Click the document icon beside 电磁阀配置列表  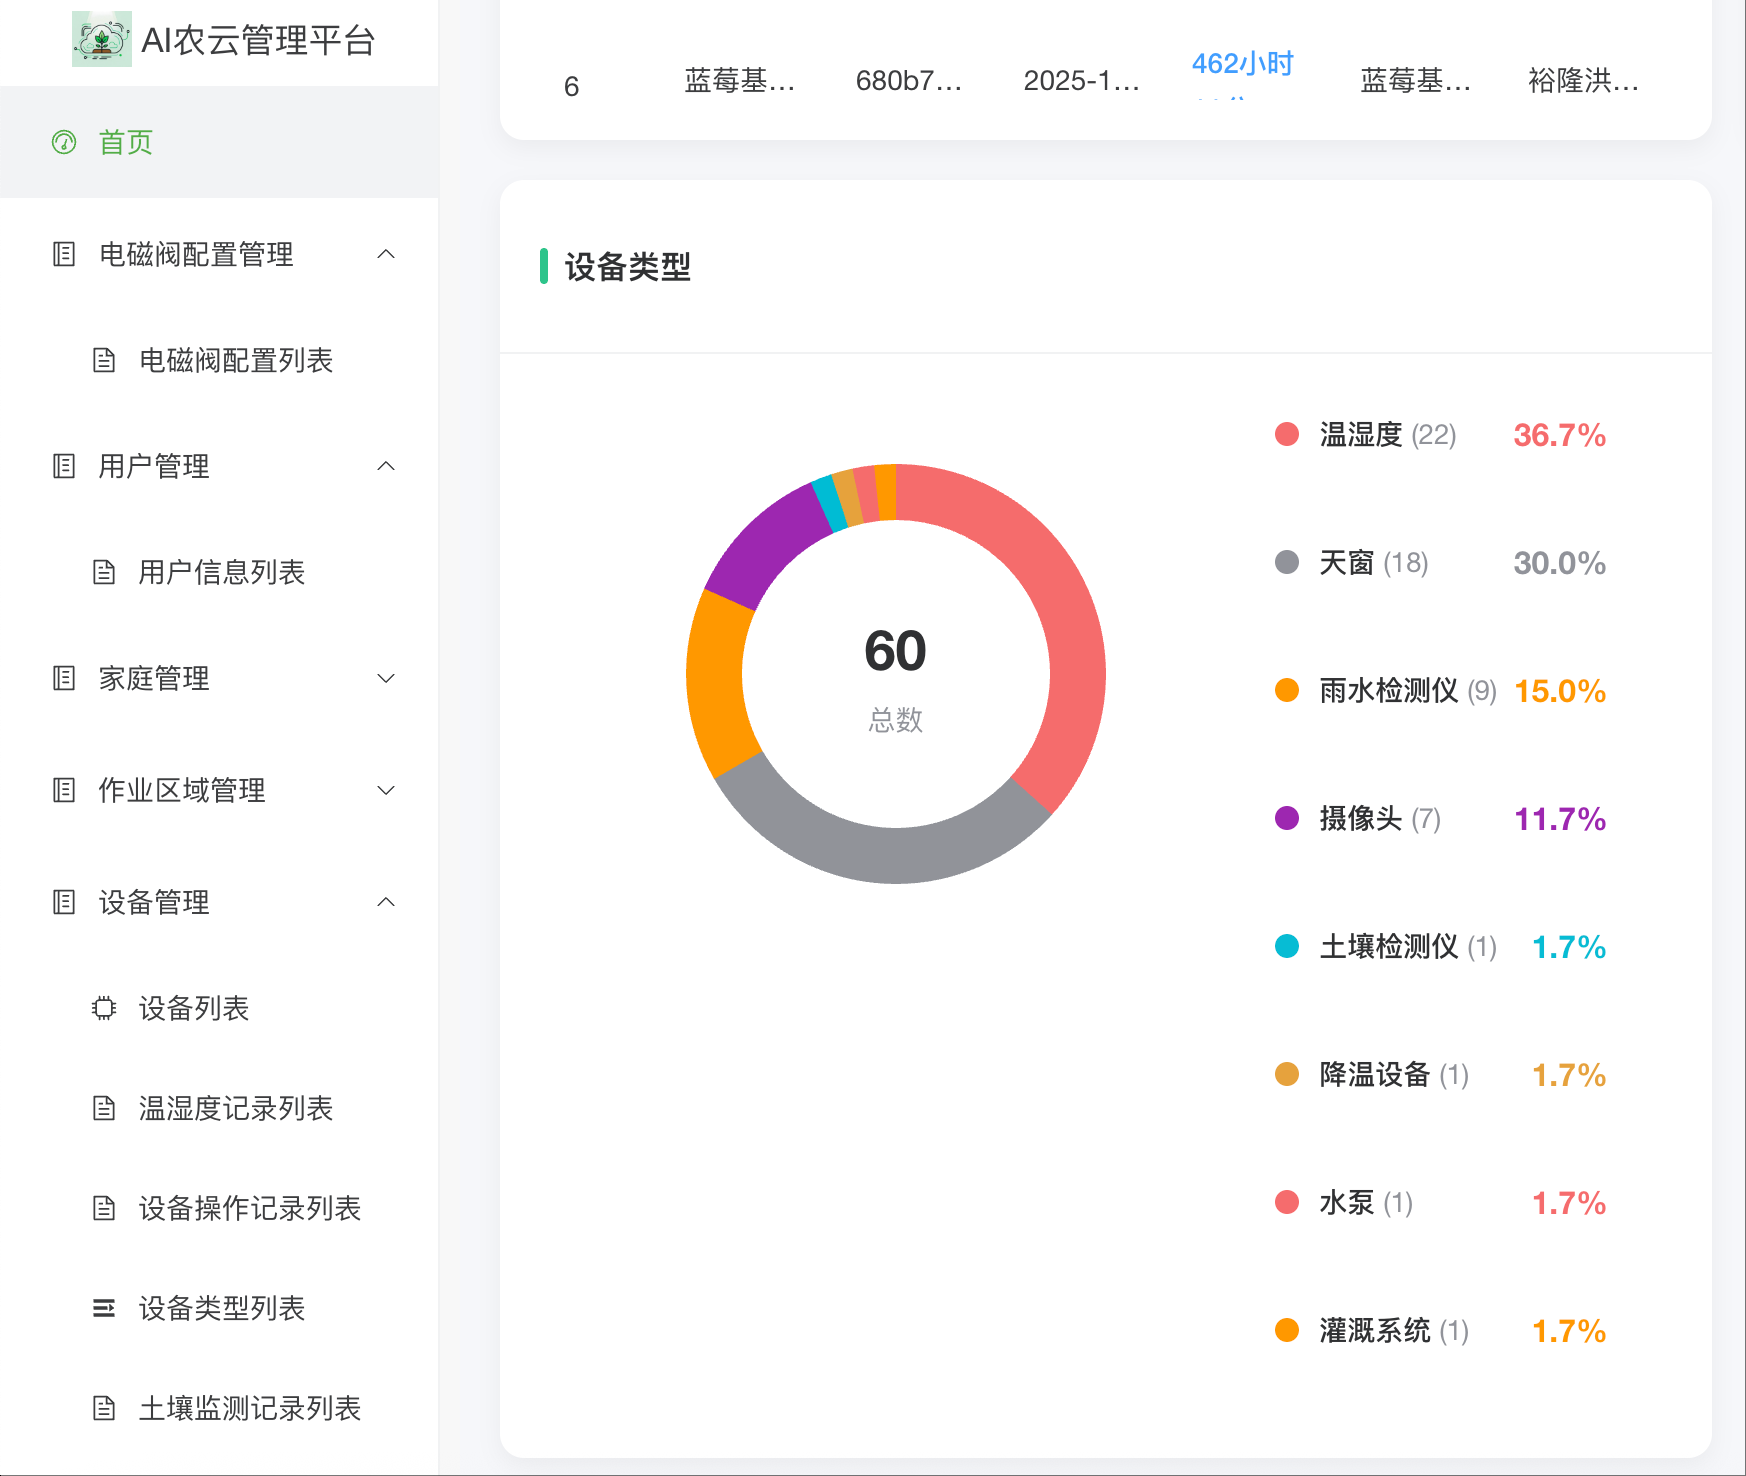[x=105, y=361]
